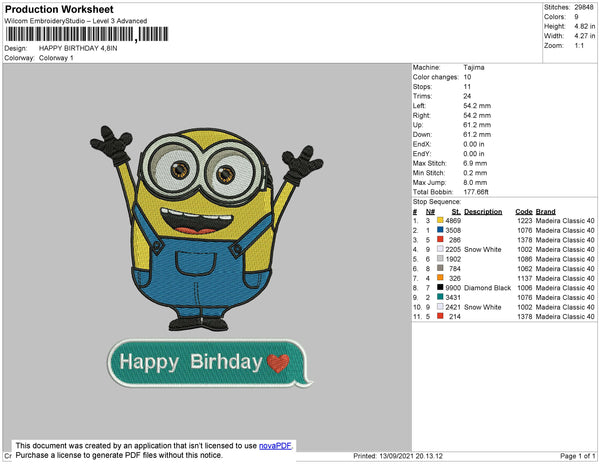
Task: Select the blue swatch in stop 2
Action: tap(440, 230)
